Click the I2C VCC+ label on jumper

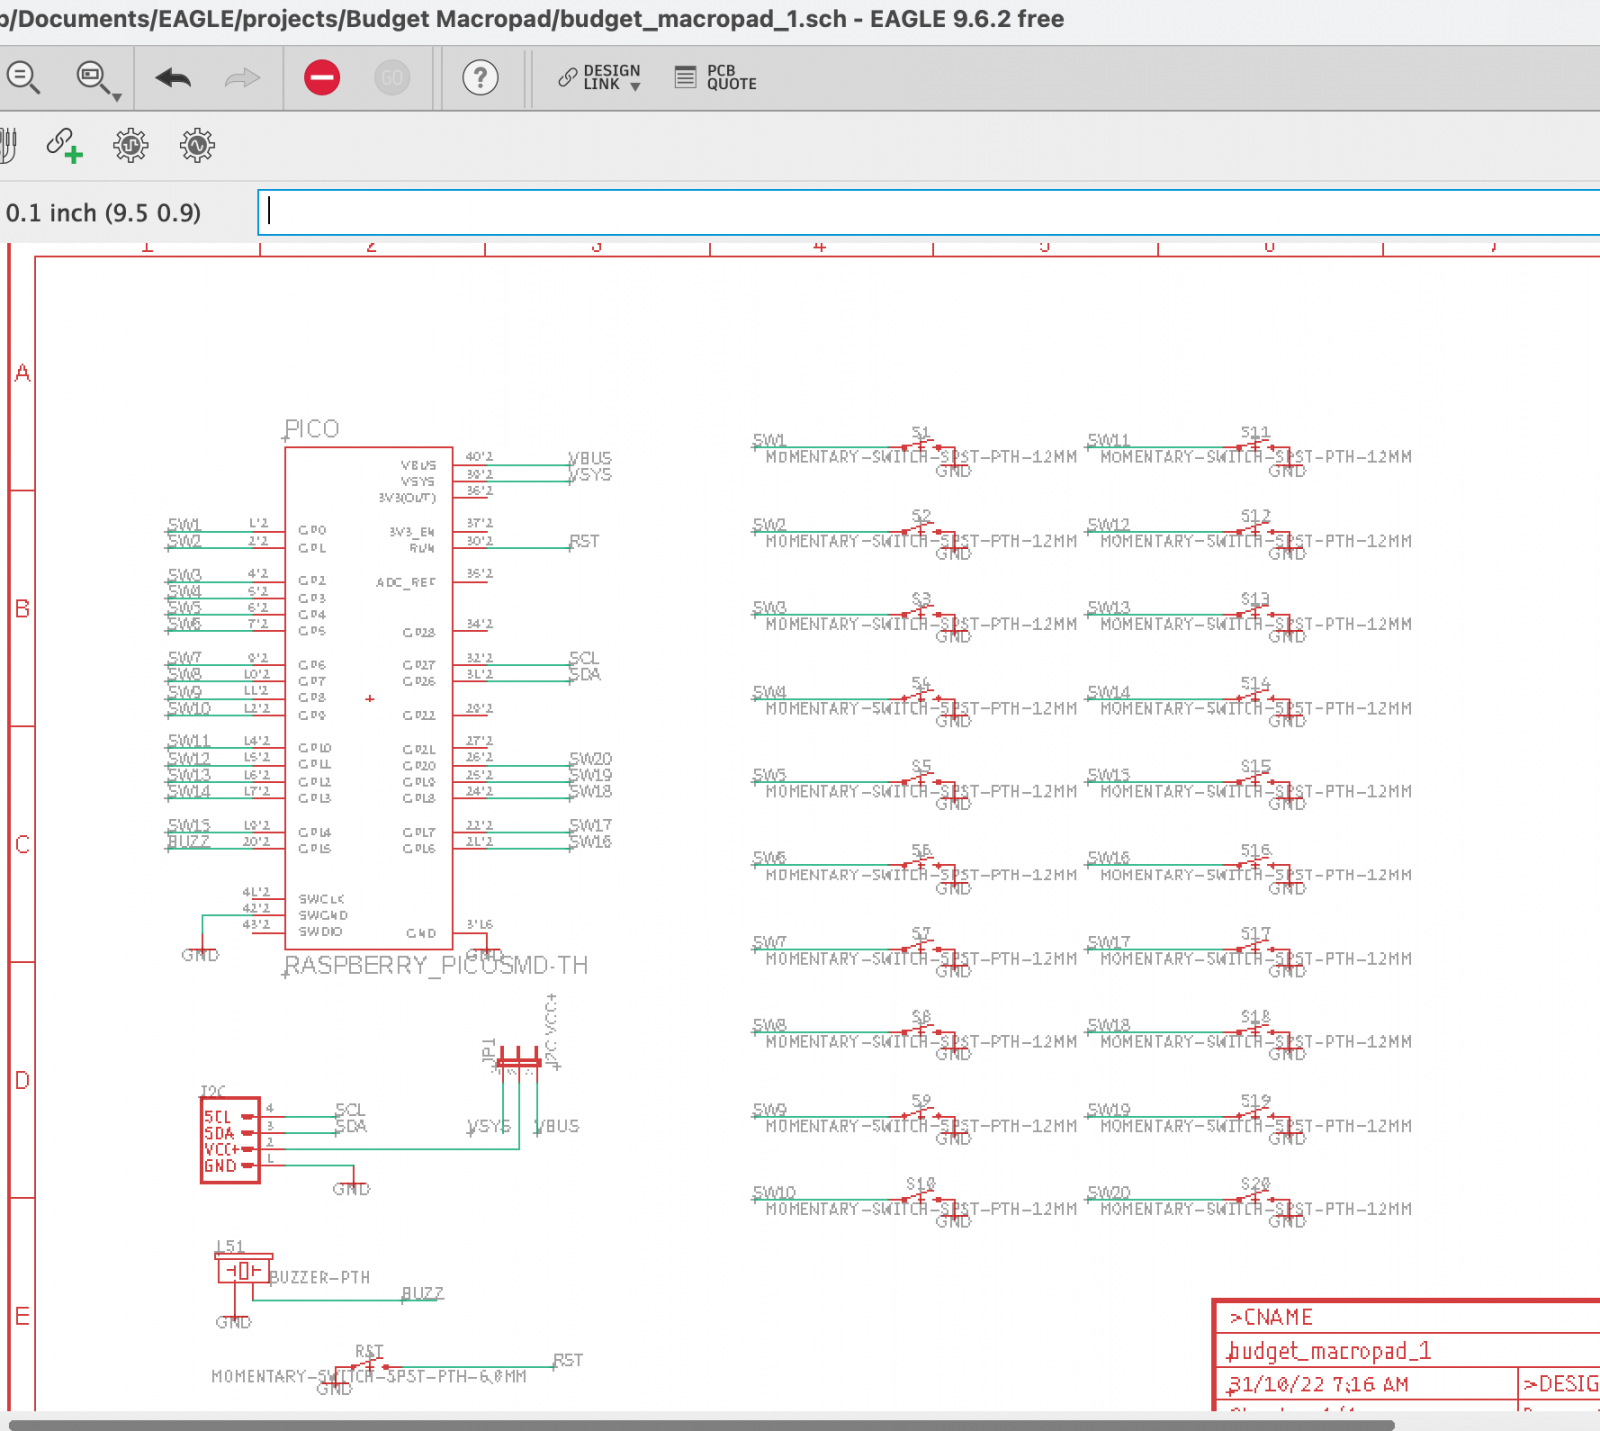tap(551, 1032)
